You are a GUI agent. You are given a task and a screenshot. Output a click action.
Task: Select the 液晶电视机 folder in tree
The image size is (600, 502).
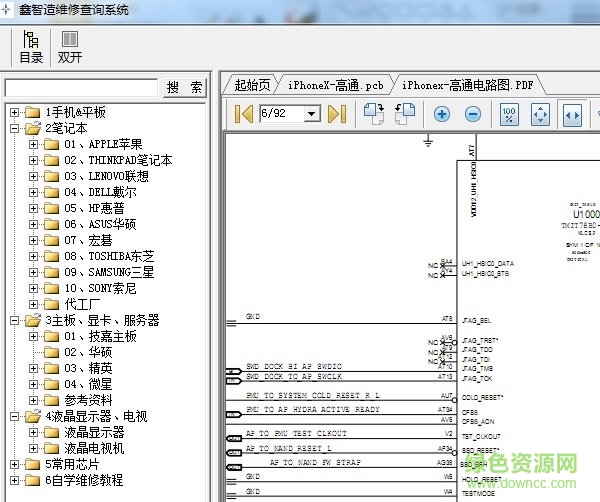pos(94,448)
